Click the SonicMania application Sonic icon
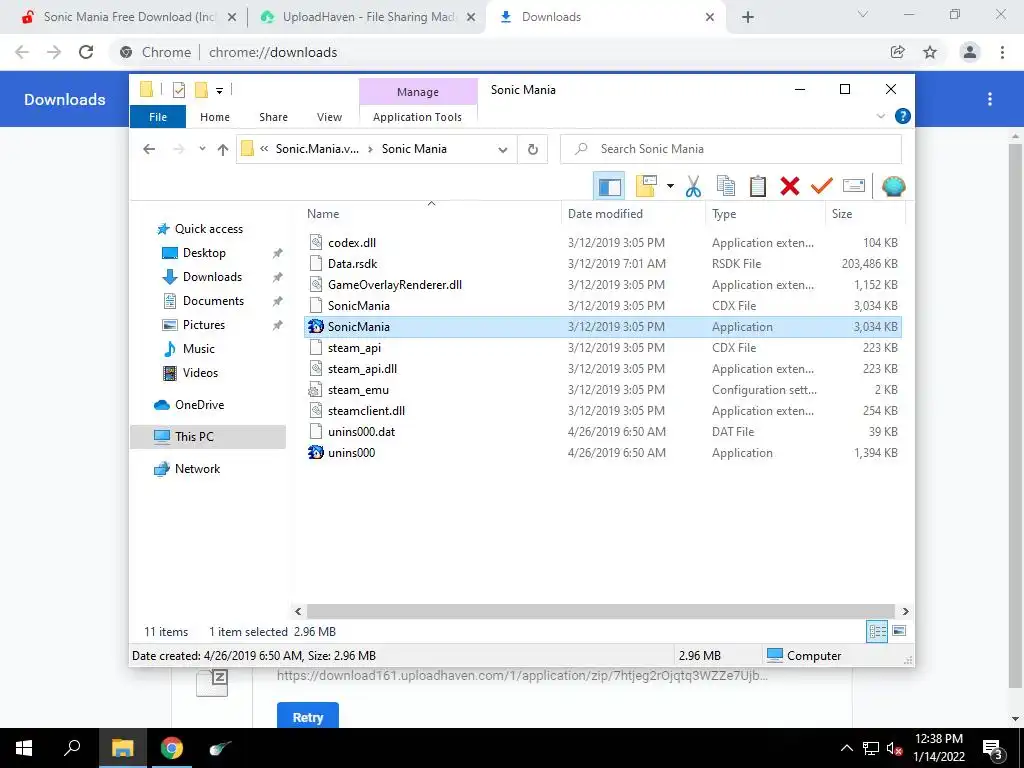1024x768 pixels. 315,326
